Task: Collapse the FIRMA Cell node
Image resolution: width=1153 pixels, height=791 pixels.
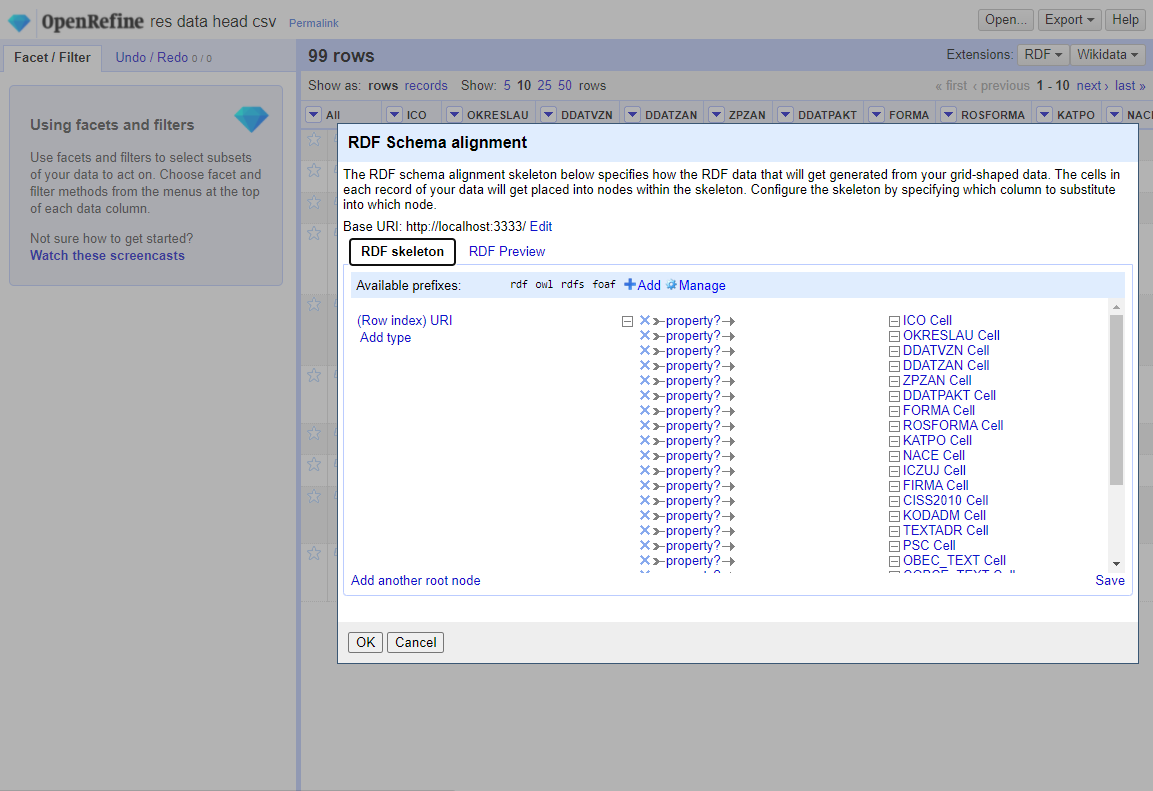Action: 894,486
